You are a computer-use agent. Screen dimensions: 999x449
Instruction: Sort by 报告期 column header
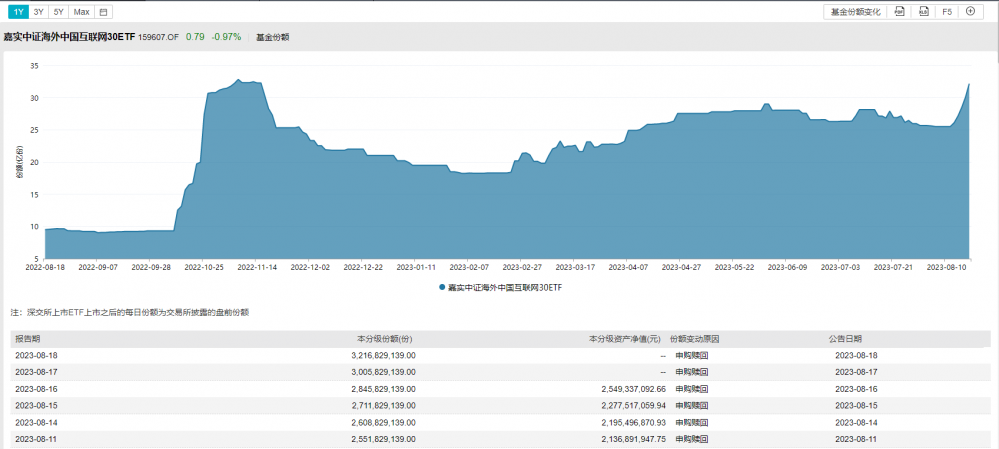coord(28,339)
